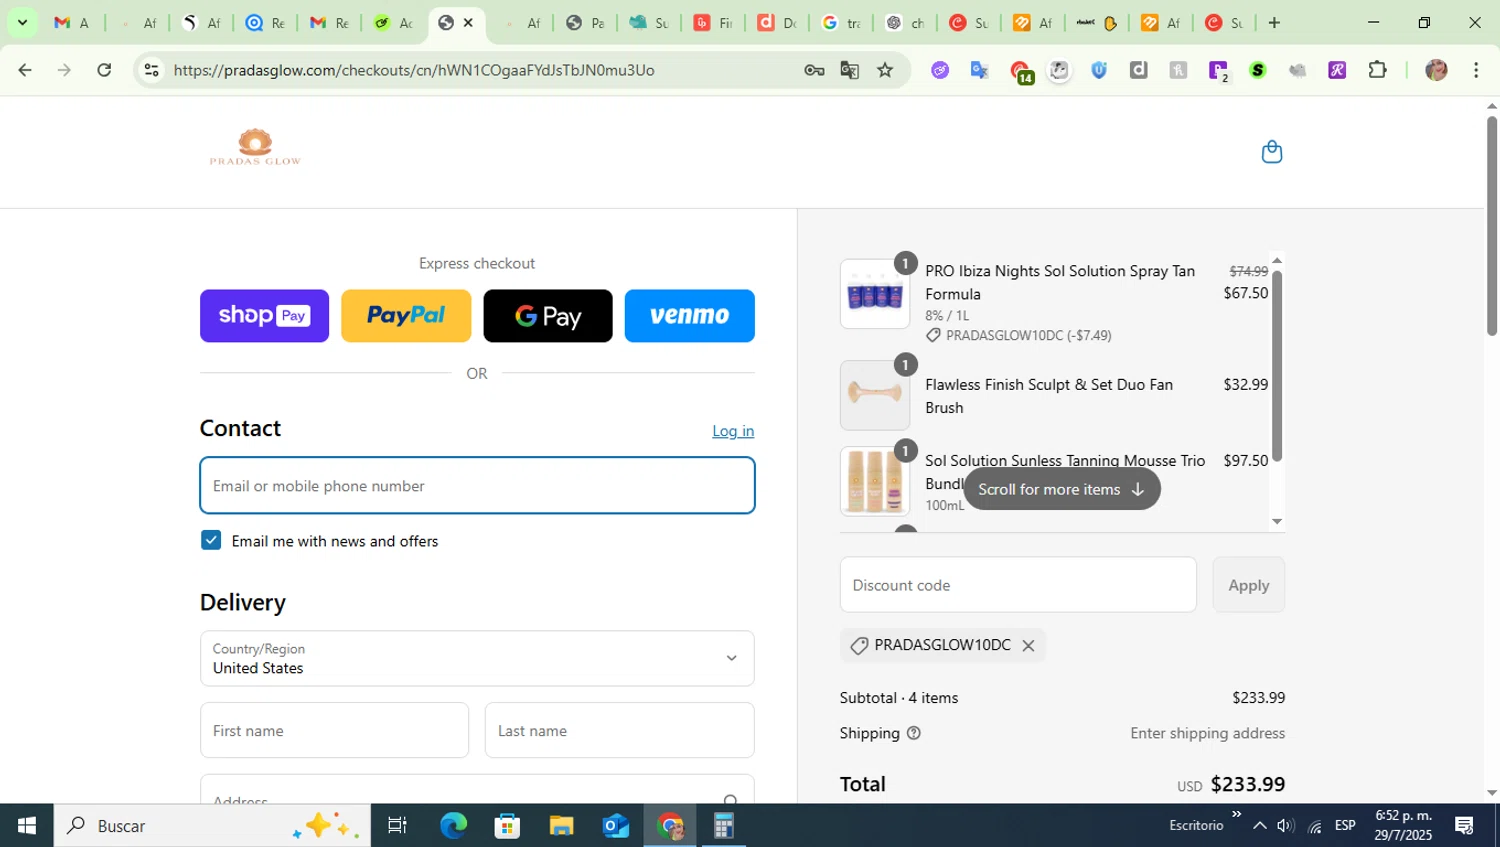The image size is (1500, 847).
Task: Launch Microsoft Edge from the taskbar
Action: coord(453,826)
